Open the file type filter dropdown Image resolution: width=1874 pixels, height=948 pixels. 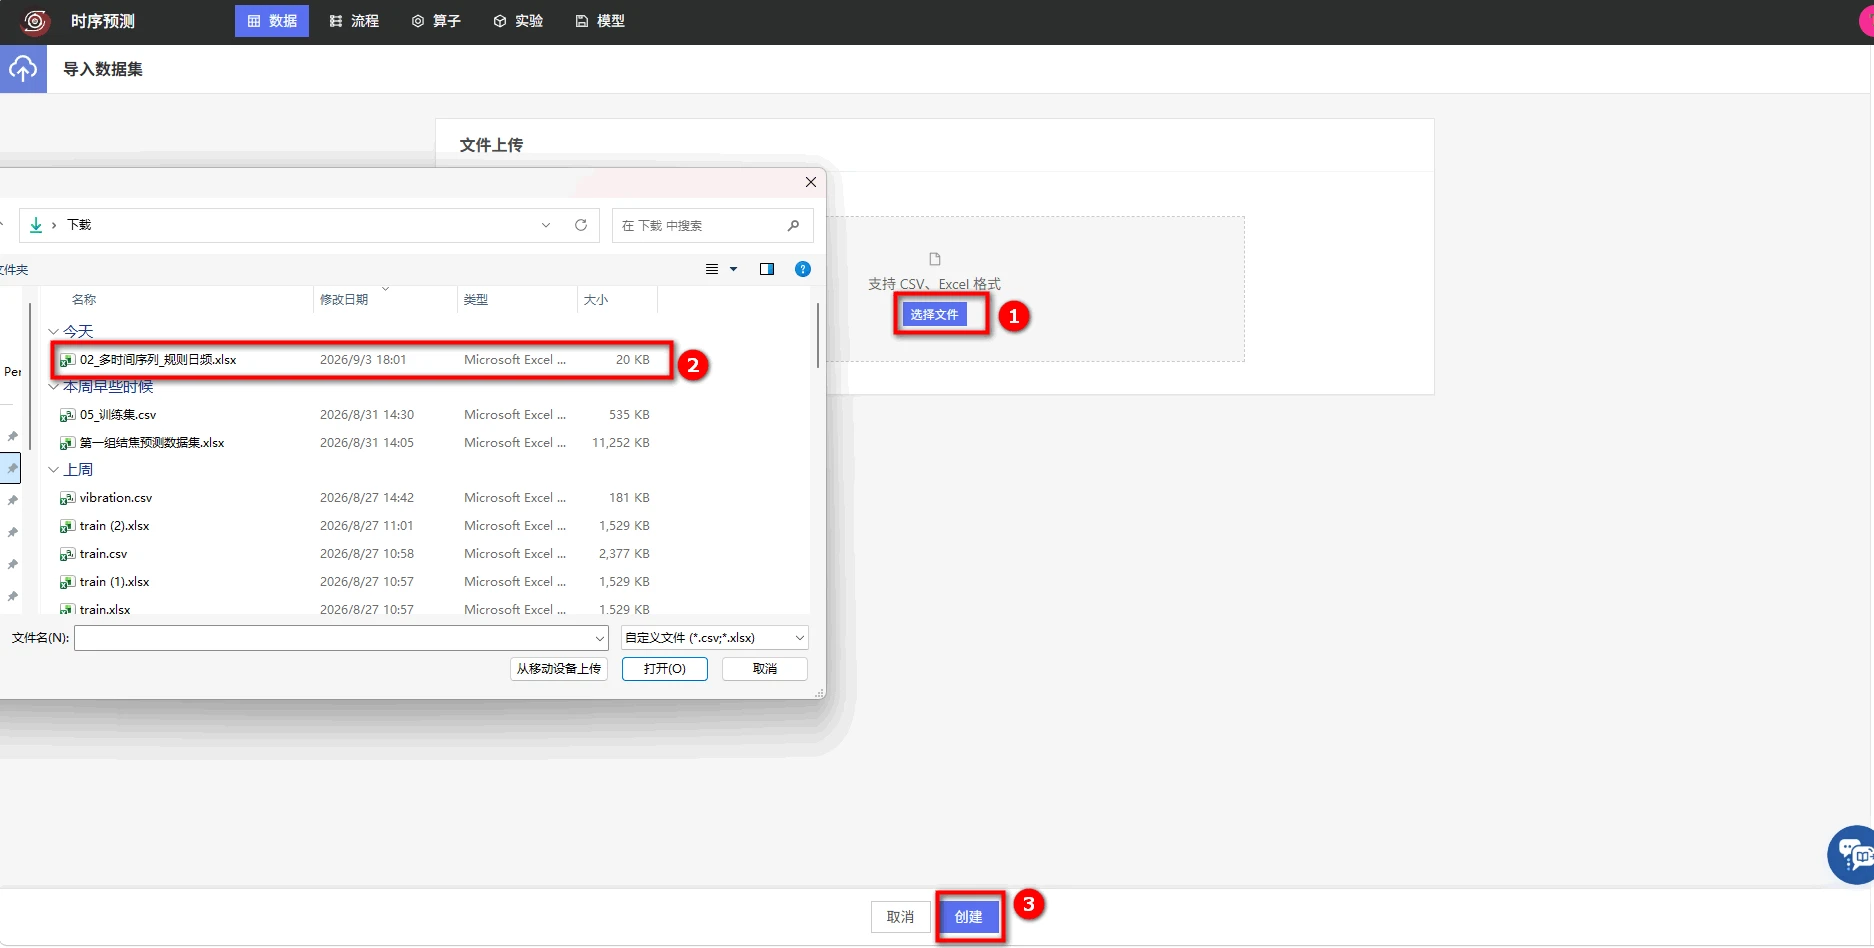(714, 637)
